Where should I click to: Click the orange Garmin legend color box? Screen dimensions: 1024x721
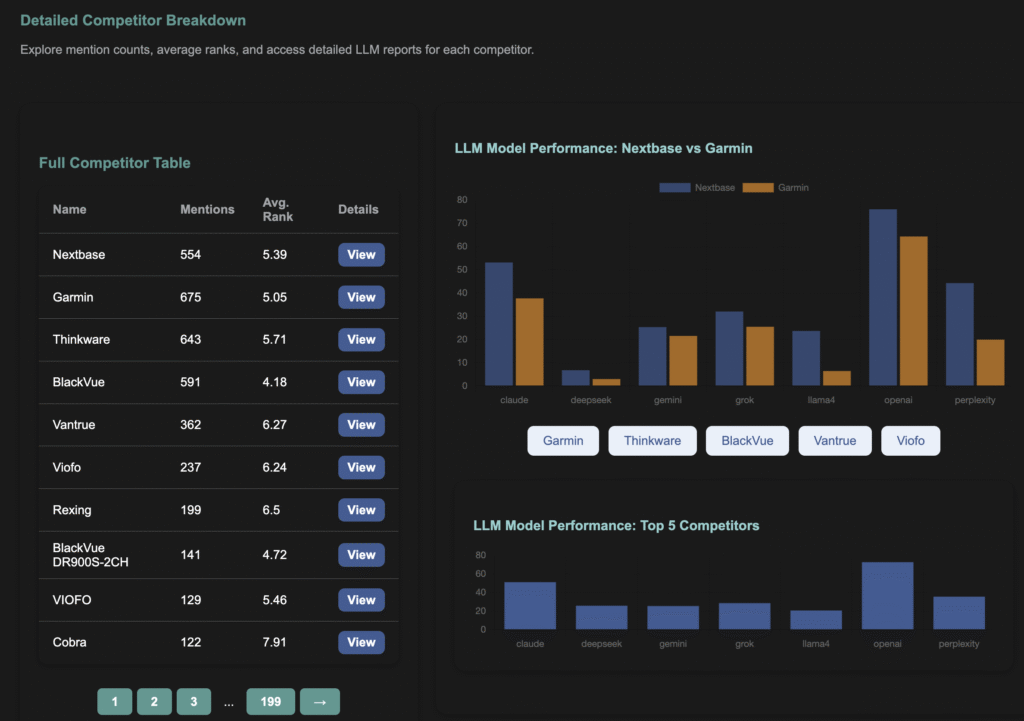pyautogui.click(x=758, y=187)
